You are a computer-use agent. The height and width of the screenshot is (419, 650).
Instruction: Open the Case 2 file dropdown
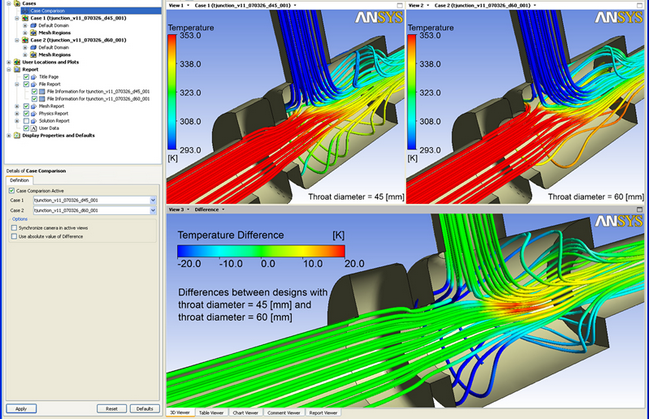(153, 211)
